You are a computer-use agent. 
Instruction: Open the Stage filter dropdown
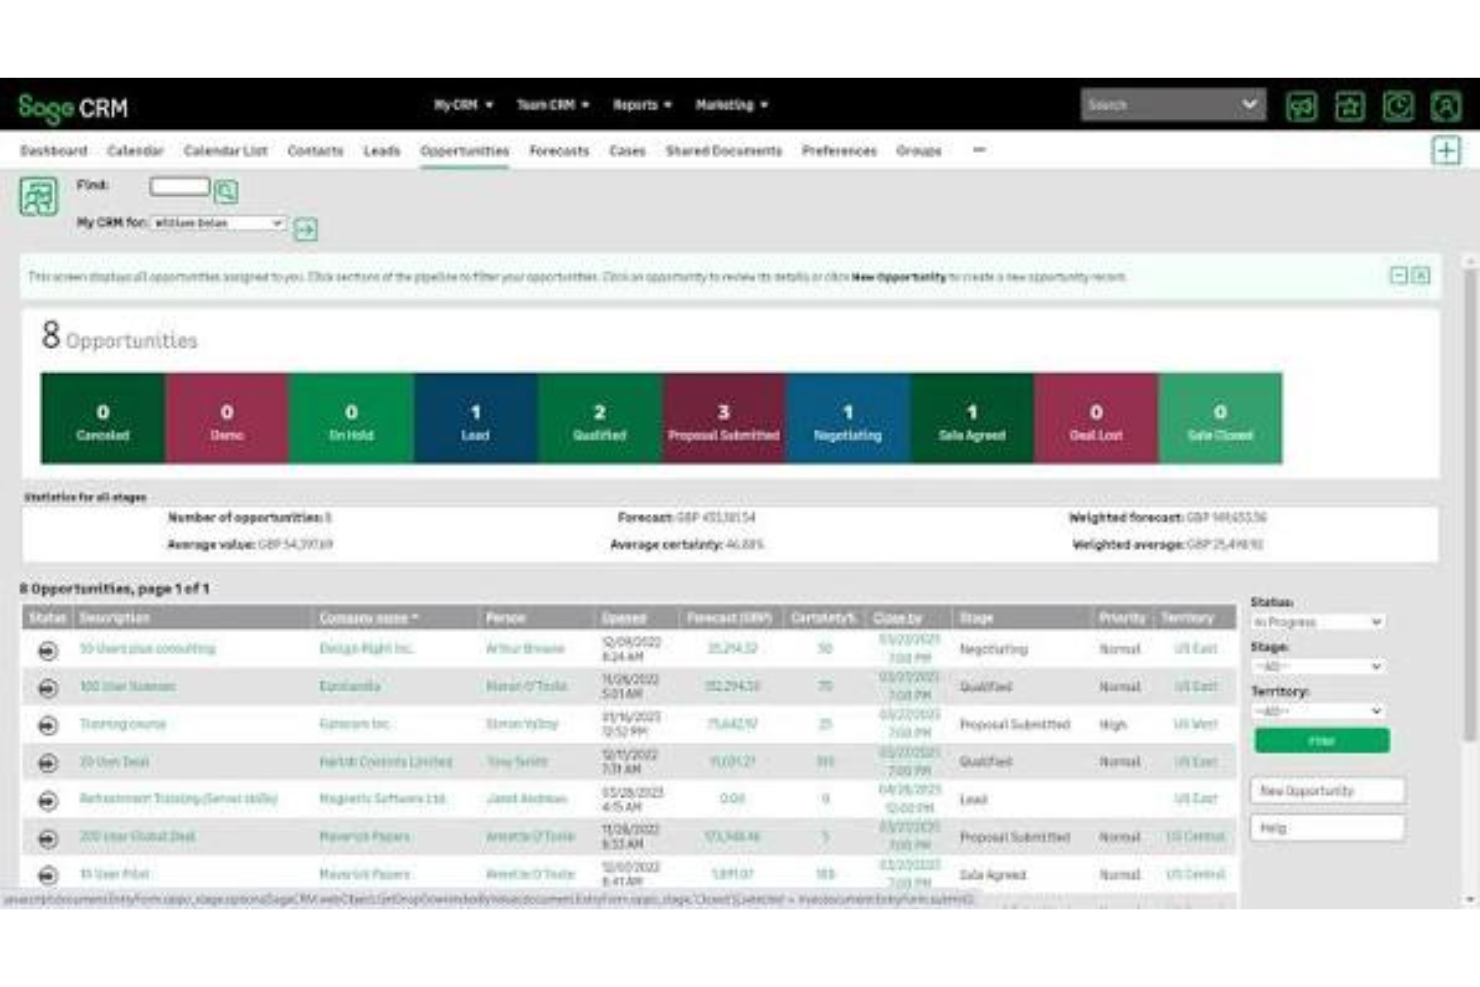coord(1318,666)
